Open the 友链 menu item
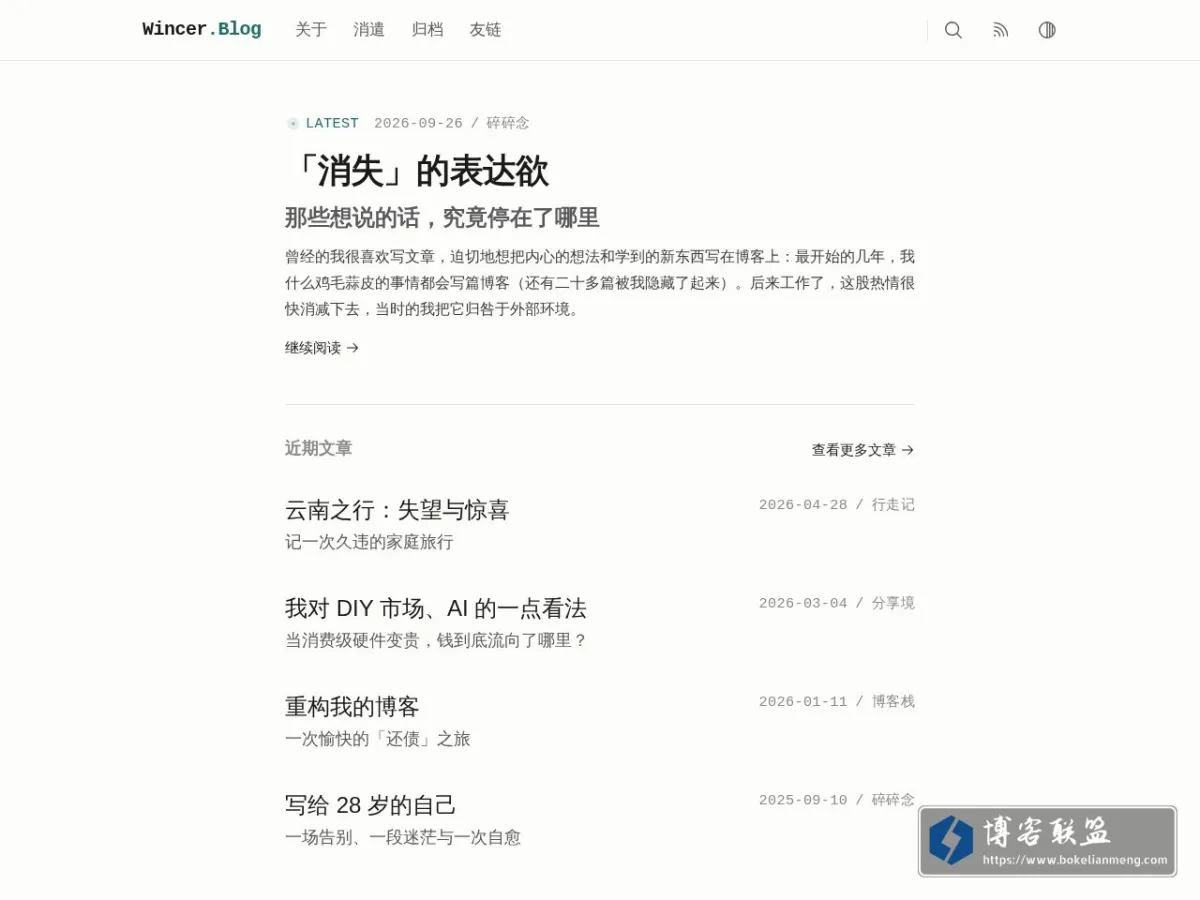The image size is (1200, 900). [485, 30]
